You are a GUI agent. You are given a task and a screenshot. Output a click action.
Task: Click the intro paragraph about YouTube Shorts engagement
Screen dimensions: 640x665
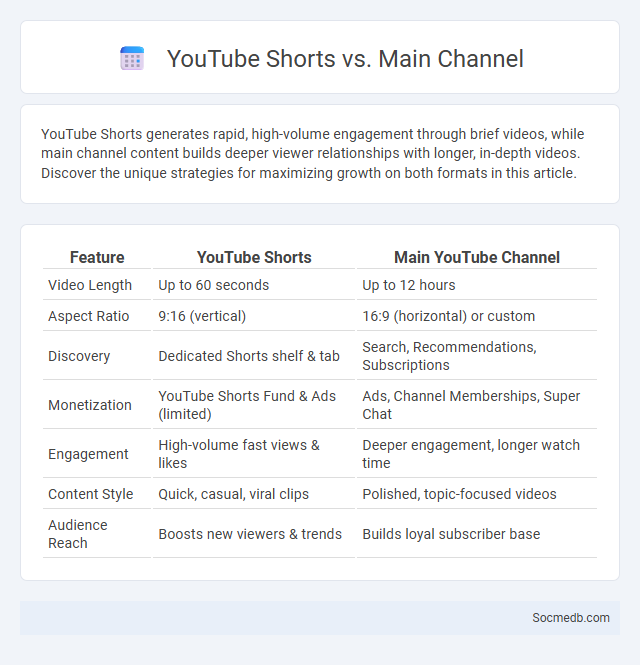(x=313, y=154)
